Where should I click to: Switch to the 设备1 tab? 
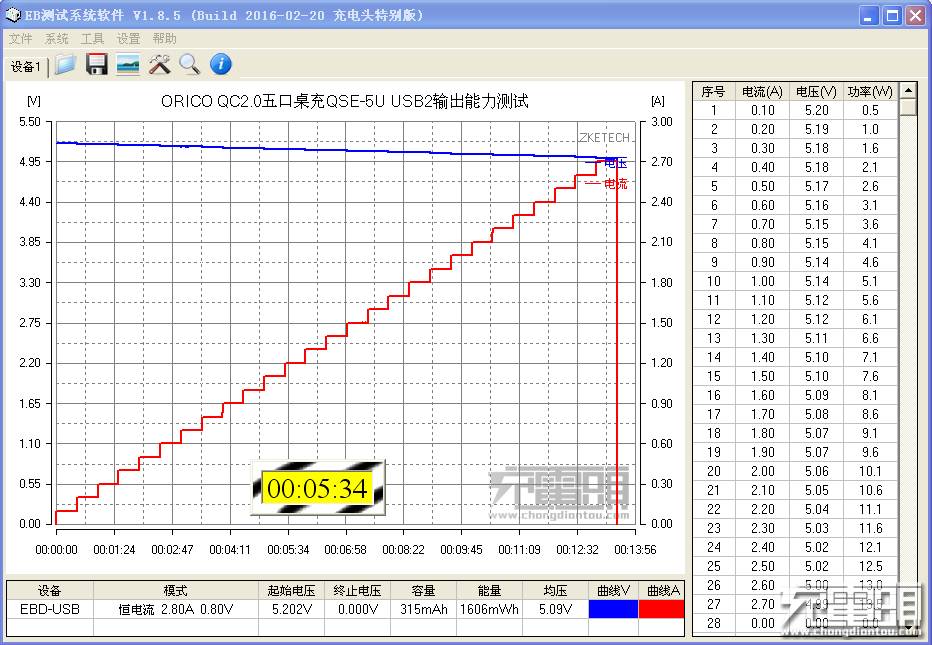[26, 67]
